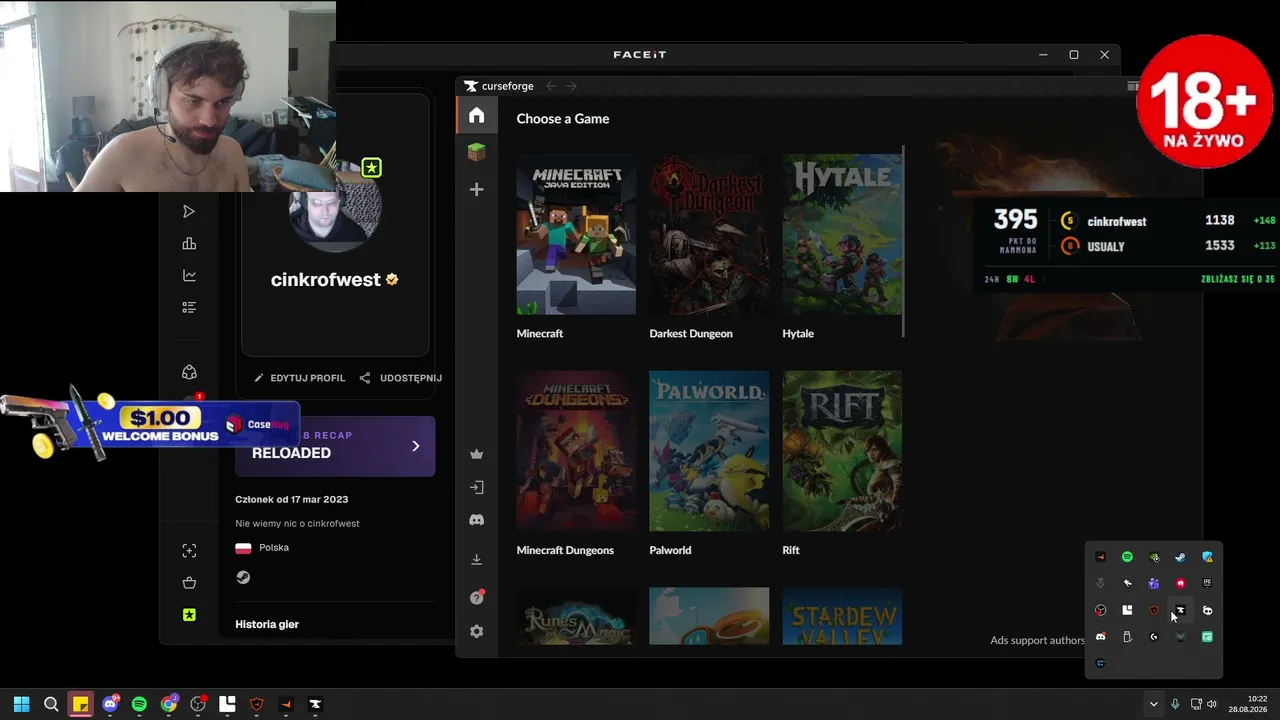Click the microphone icon in the taskbar tray
This screenshot has width=1280, height=720.
(x=1175, y=704)
